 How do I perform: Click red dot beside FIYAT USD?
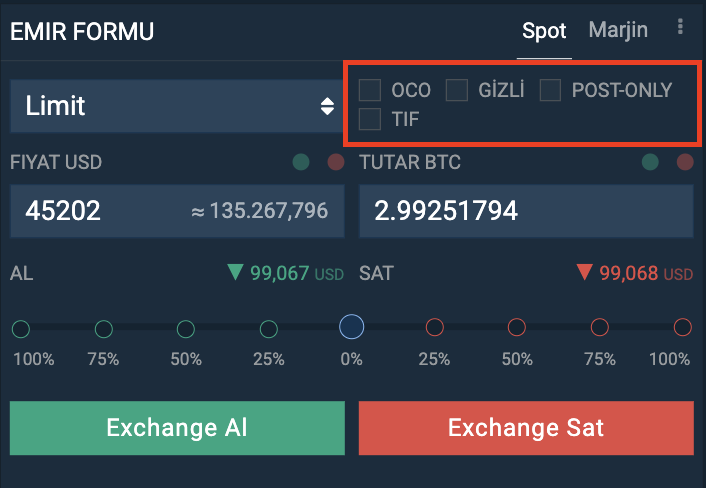tap(336, 162)
